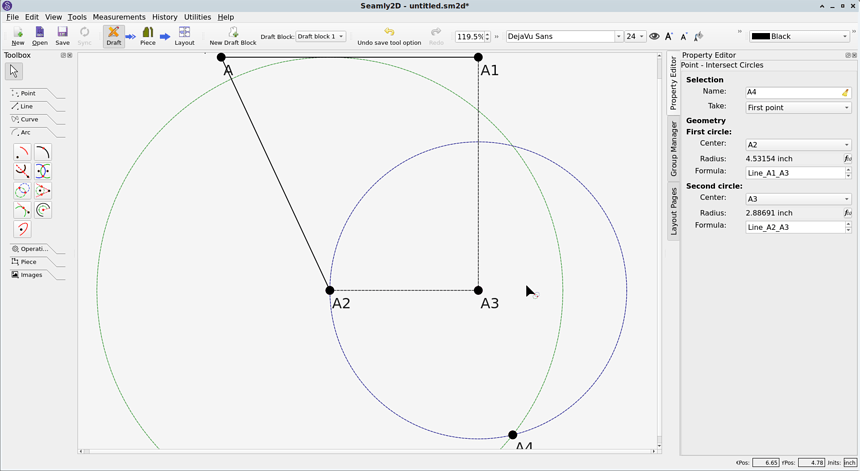The width and height of the screenshot is (860, 471).
Task: Switch to Layout mode icon
Action: point(184,34)
